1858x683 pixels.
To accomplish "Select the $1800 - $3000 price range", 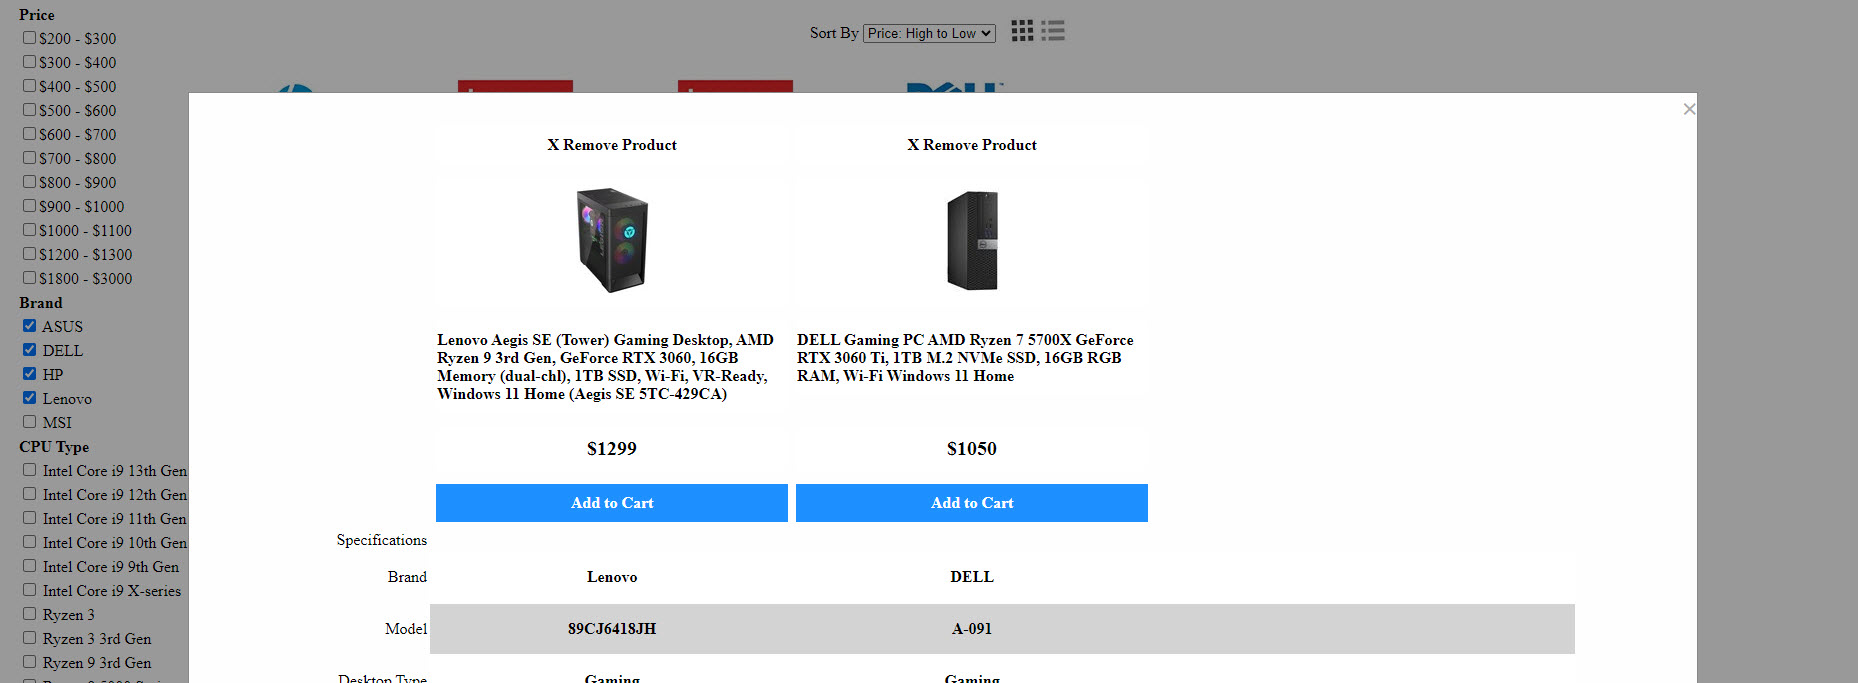I will click(30, 278).
